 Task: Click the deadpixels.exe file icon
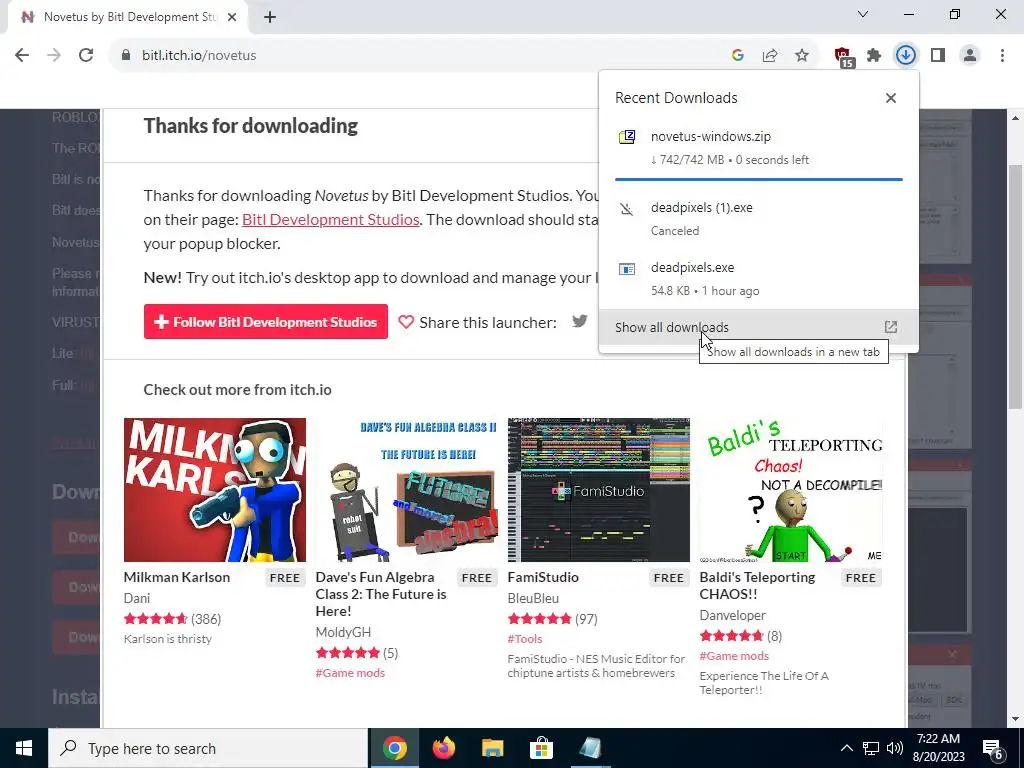click(x=627, y=268)
